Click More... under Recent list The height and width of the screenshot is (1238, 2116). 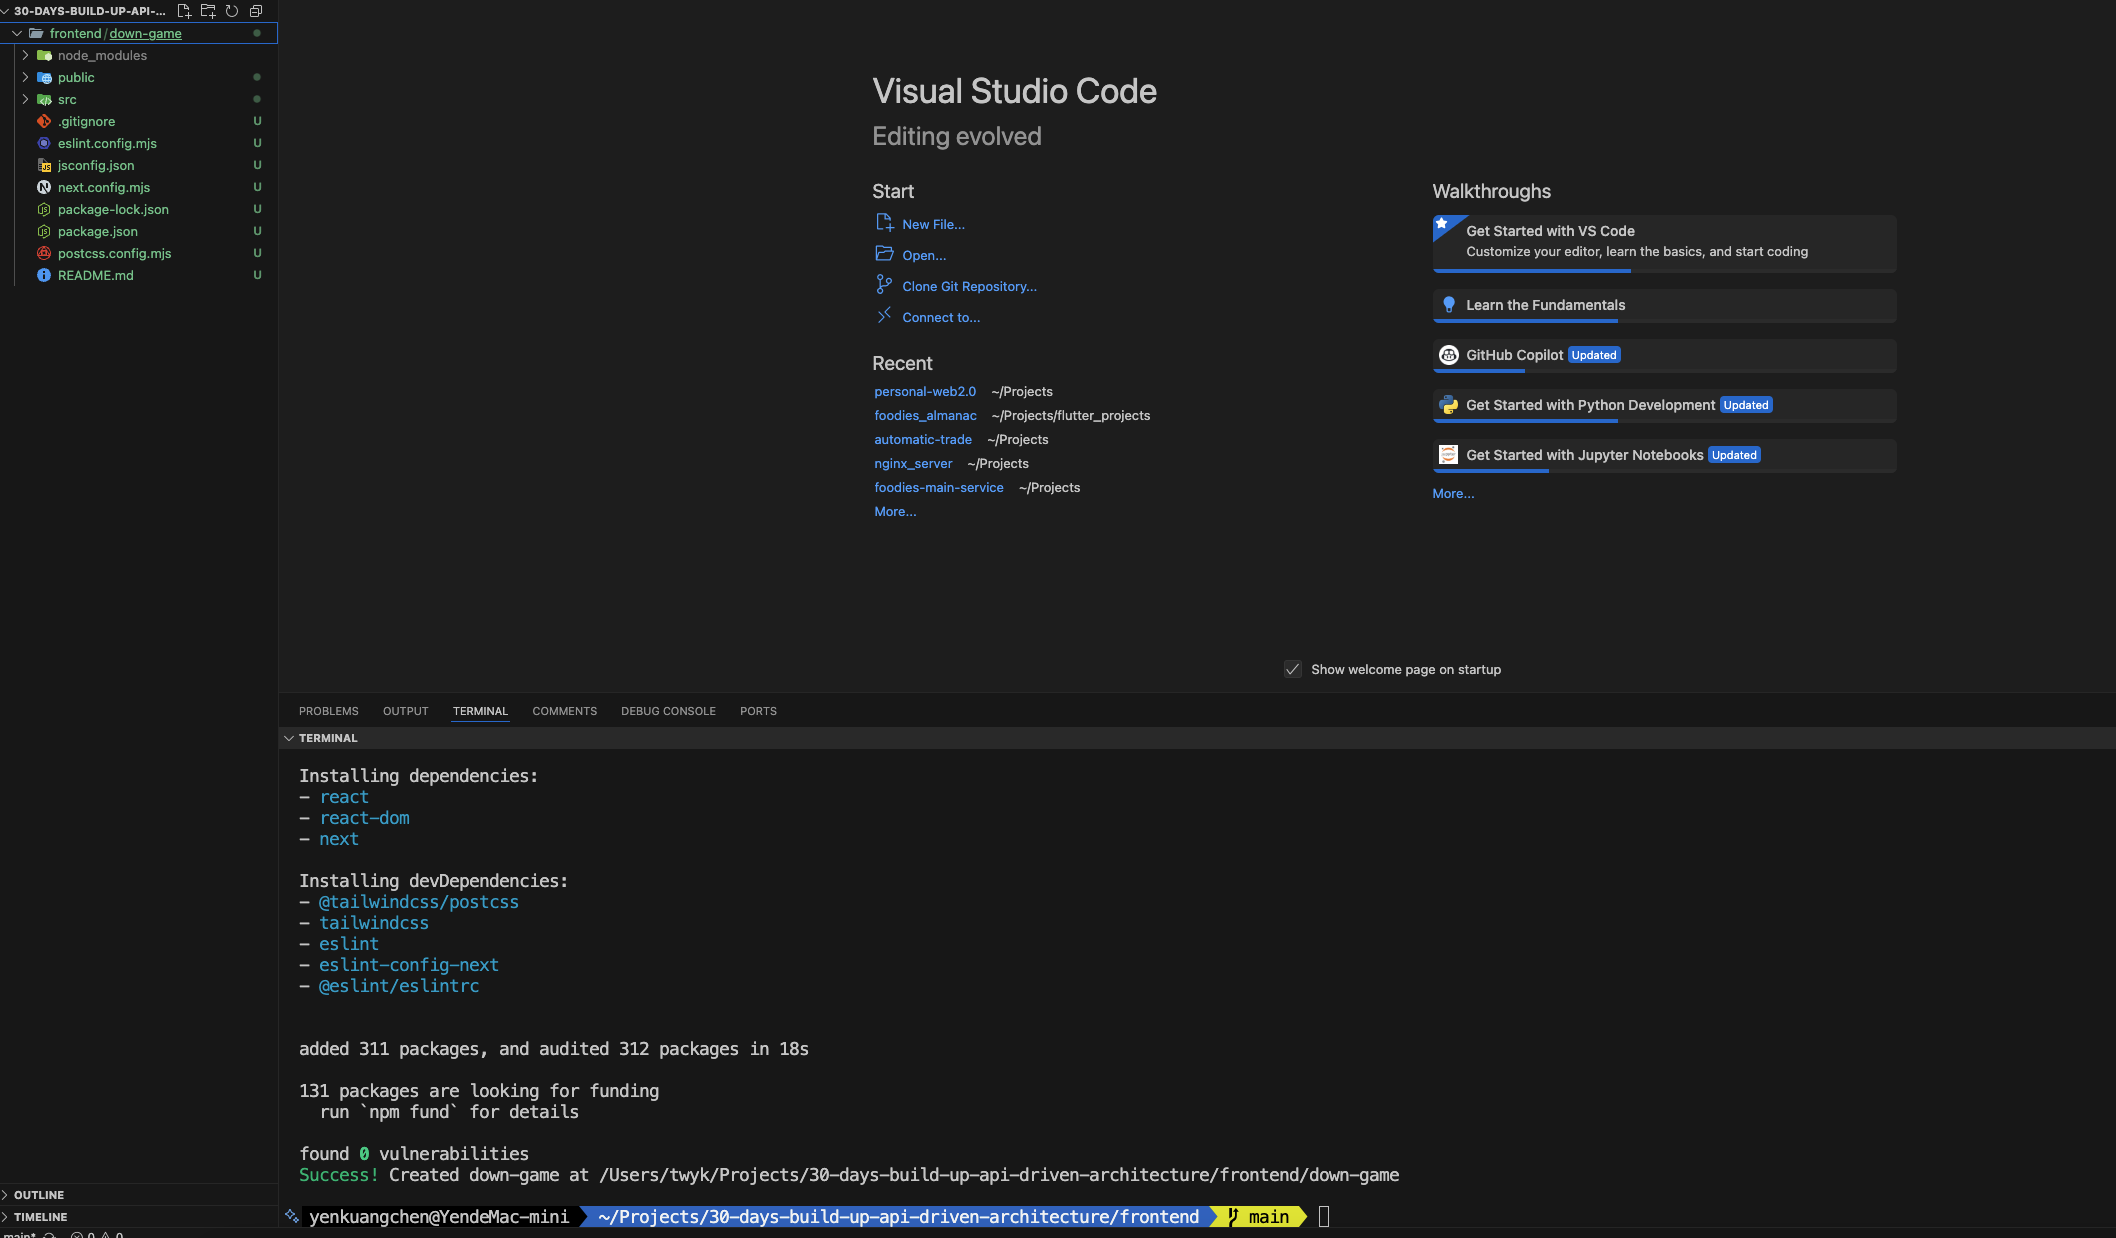pos(895,511)
